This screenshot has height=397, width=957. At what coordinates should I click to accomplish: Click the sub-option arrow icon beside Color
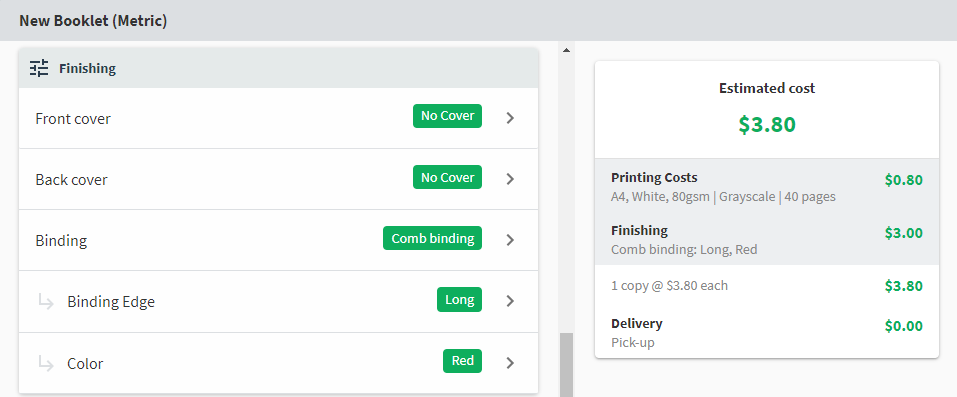[46, 363]
